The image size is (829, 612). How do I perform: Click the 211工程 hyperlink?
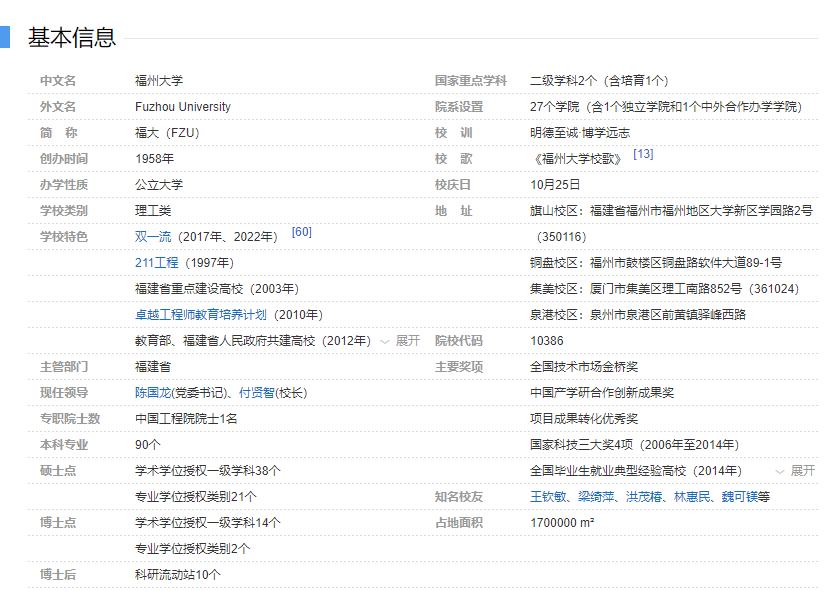click(156, 263)
